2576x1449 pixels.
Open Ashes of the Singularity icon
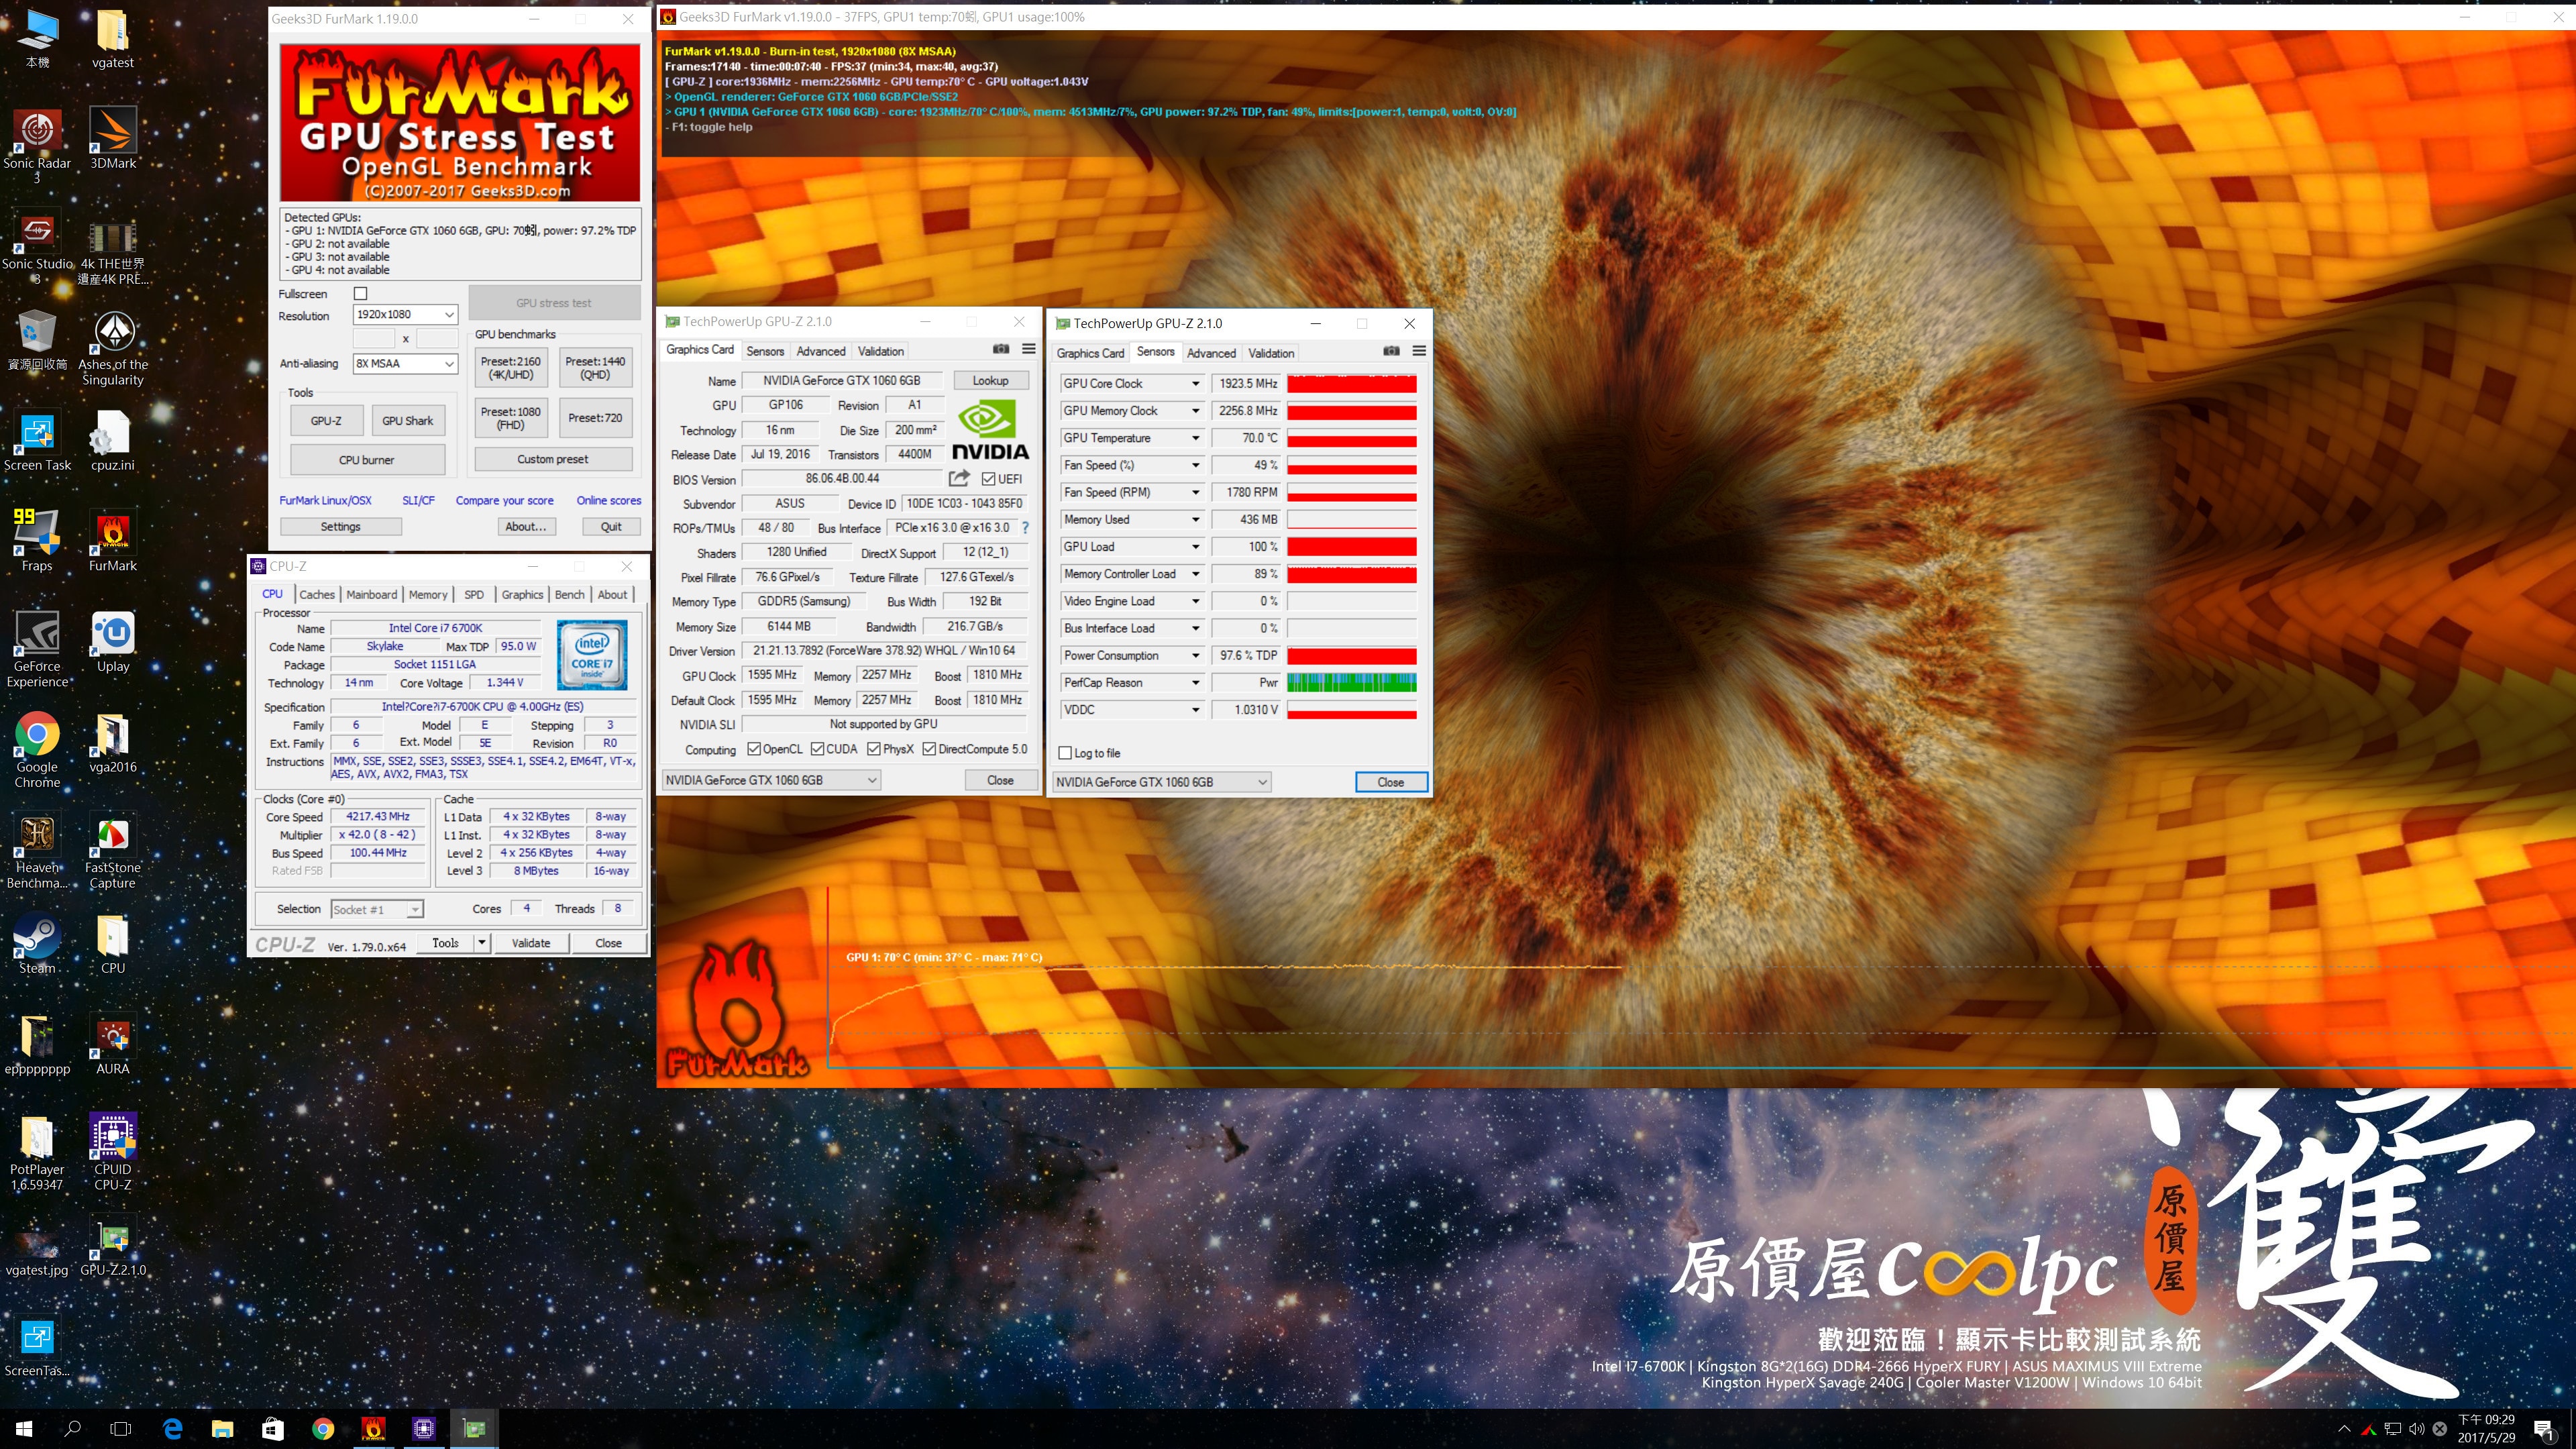coord(113,348)
